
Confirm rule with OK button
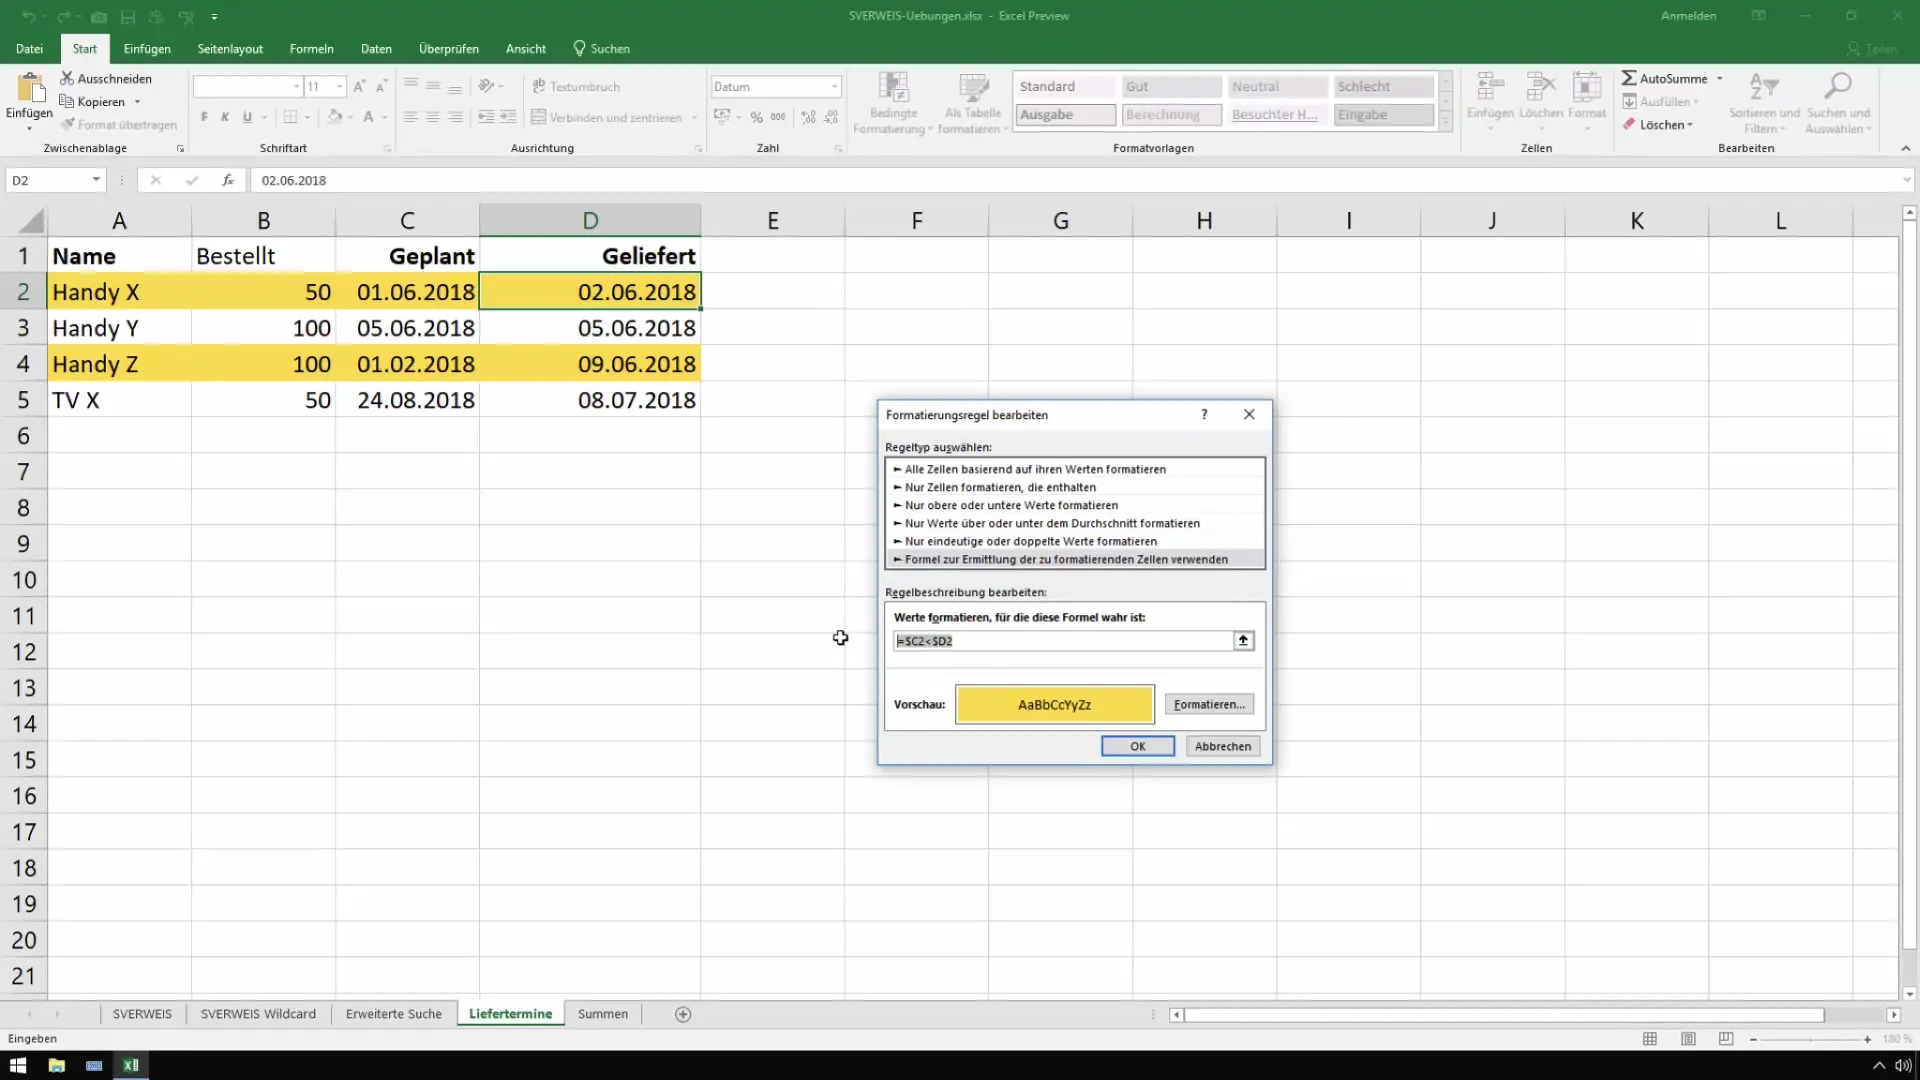tap(1137, 746)
